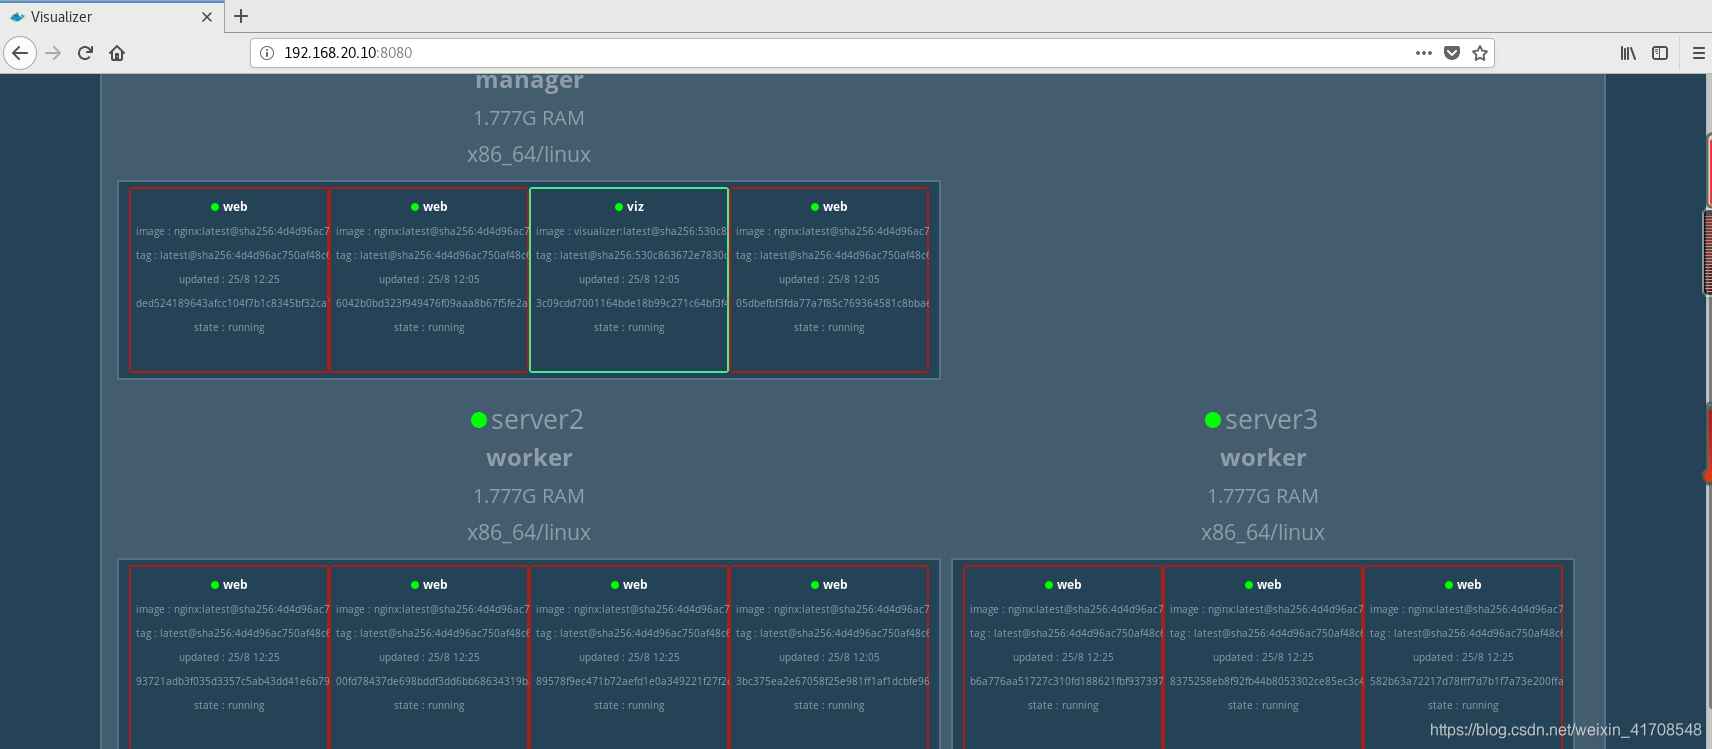
Task: Click the web task 6042b0bd on manager
Action: (429, 280)
